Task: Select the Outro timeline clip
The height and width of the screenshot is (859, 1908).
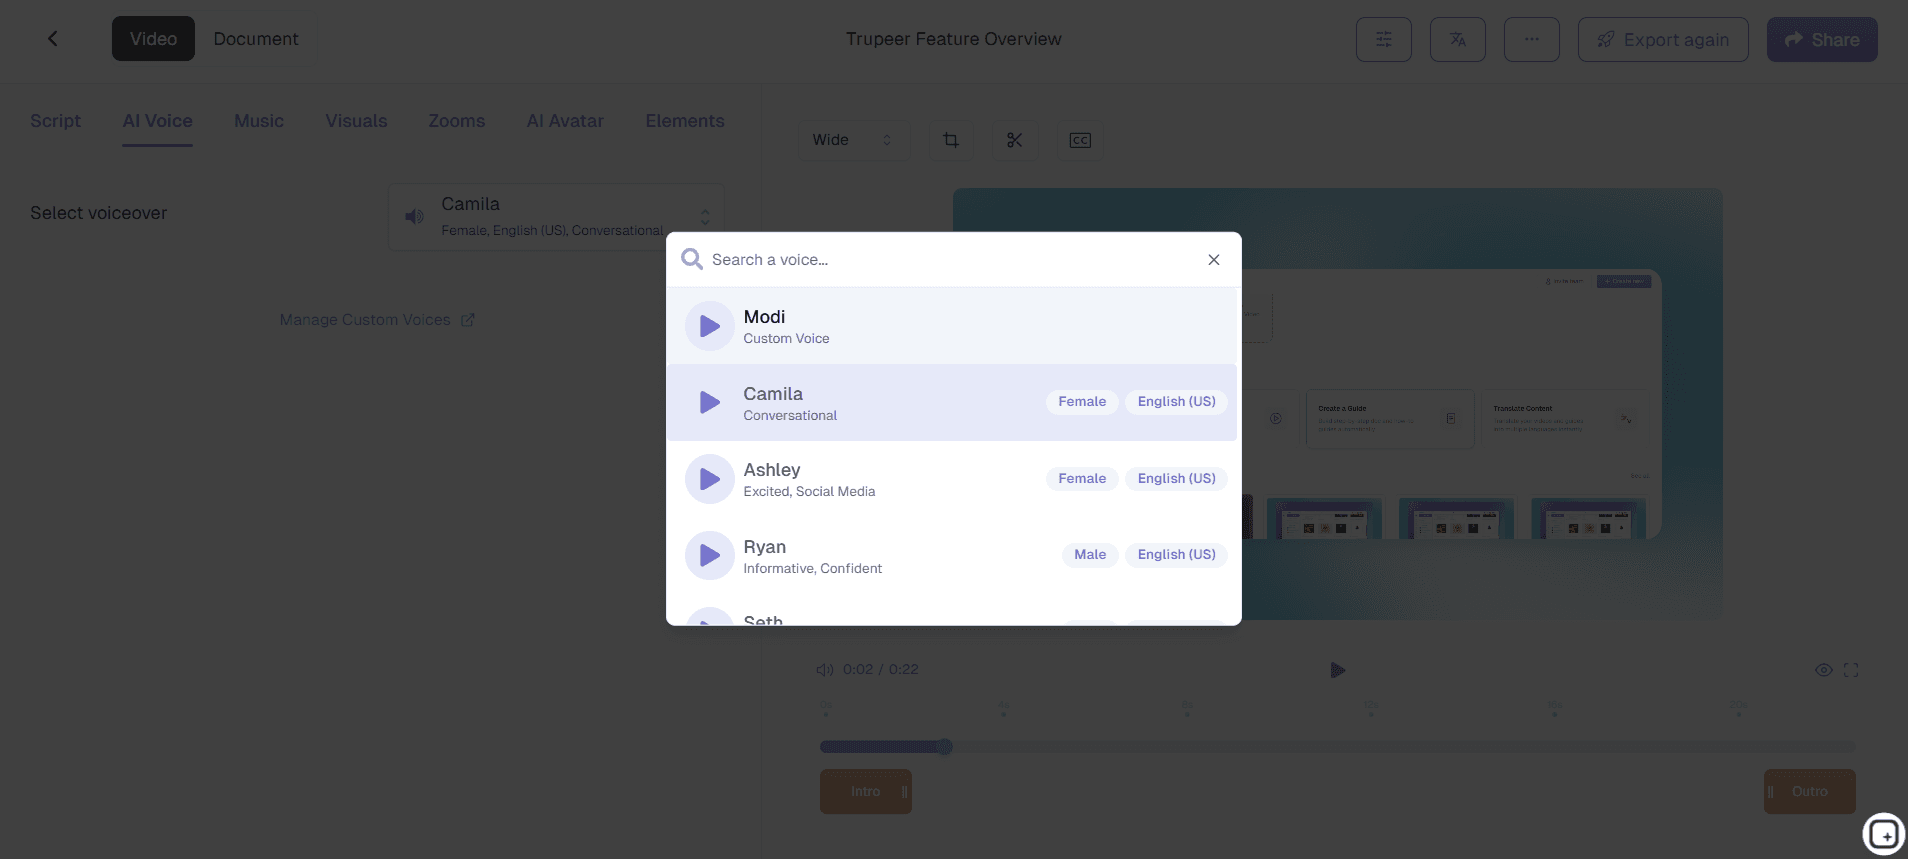Action: 1810,791
